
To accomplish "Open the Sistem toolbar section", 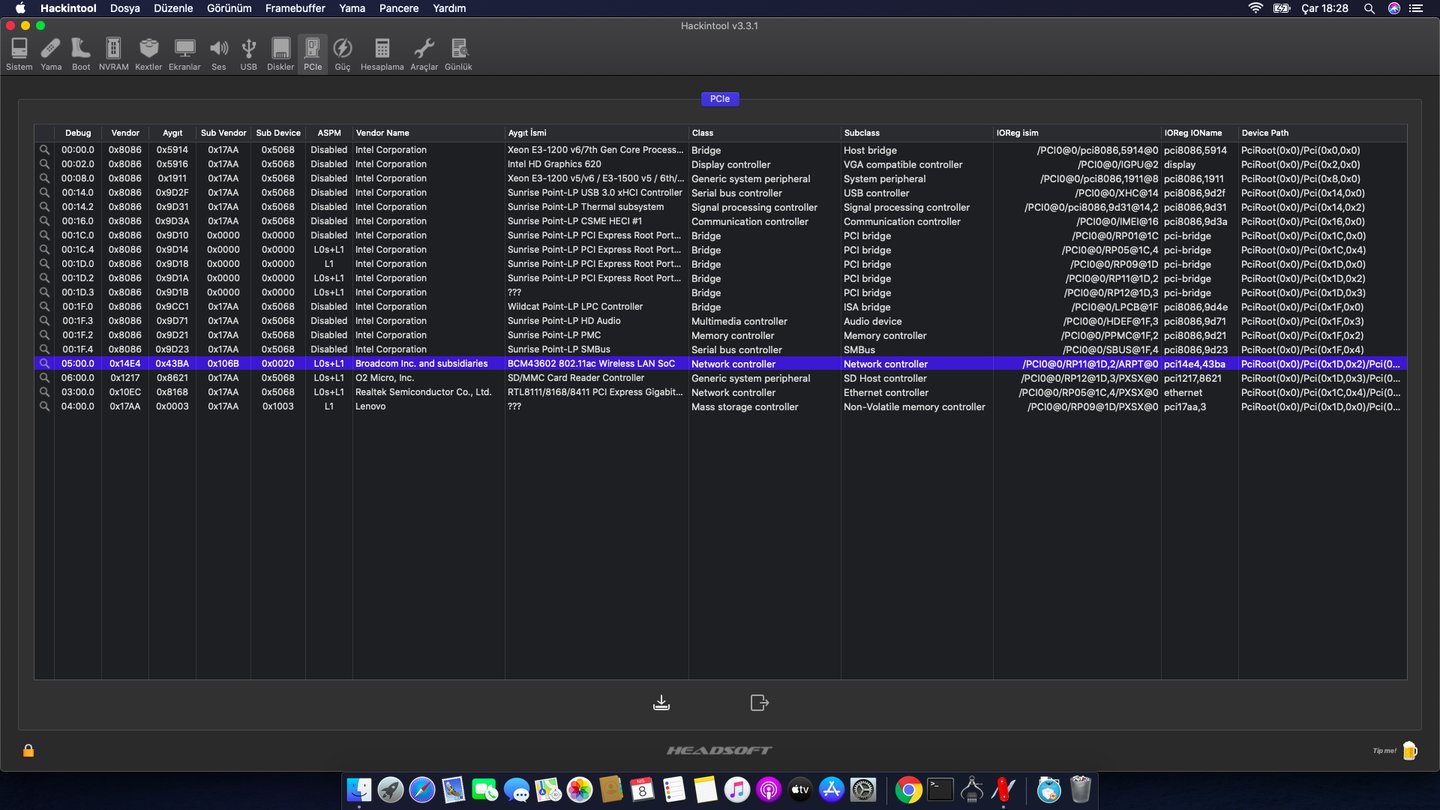I will [19, 54].
